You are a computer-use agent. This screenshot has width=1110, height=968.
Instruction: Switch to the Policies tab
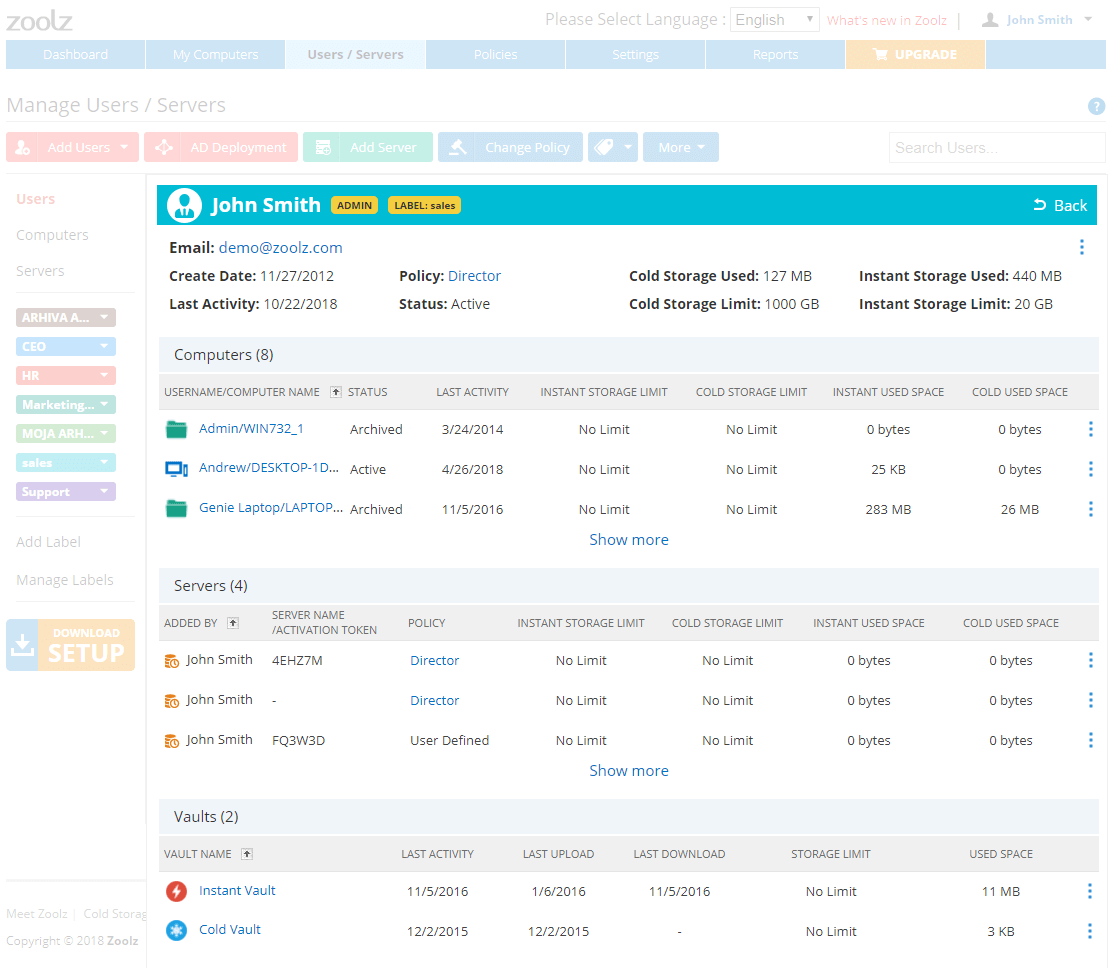[495, 55]
